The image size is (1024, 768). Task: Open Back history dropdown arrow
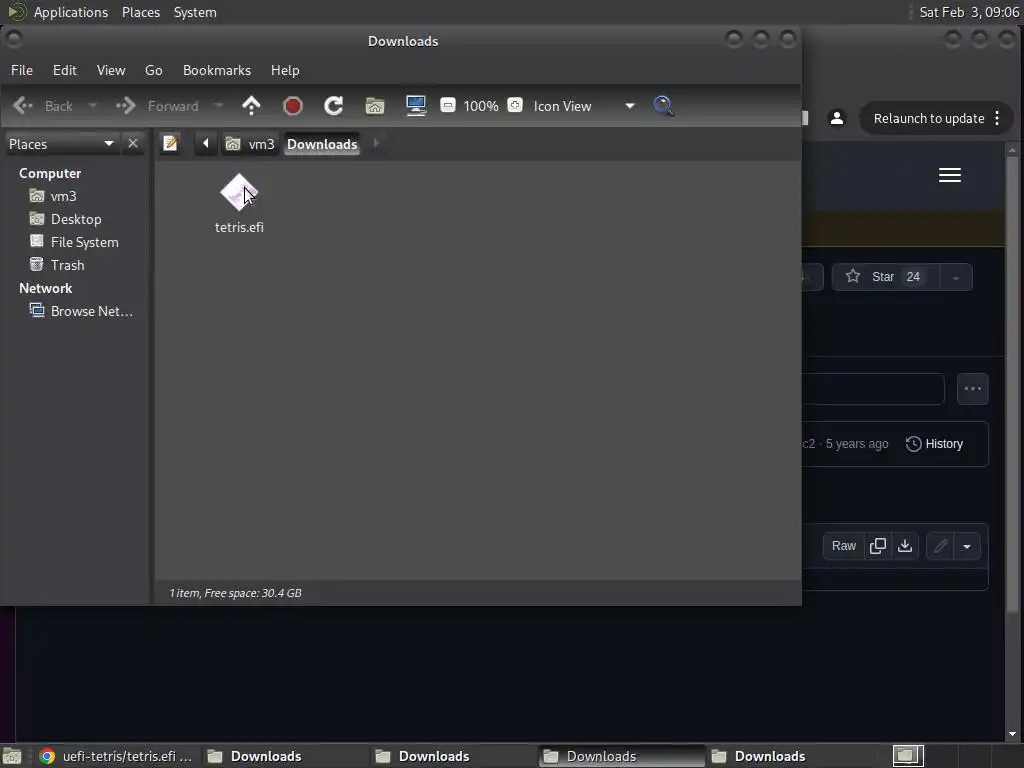93,106
